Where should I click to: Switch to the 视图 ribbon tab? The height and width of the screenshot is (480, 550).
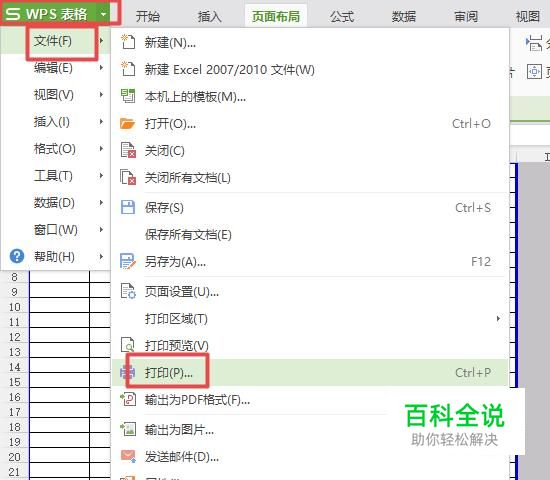tap(528, 16)
